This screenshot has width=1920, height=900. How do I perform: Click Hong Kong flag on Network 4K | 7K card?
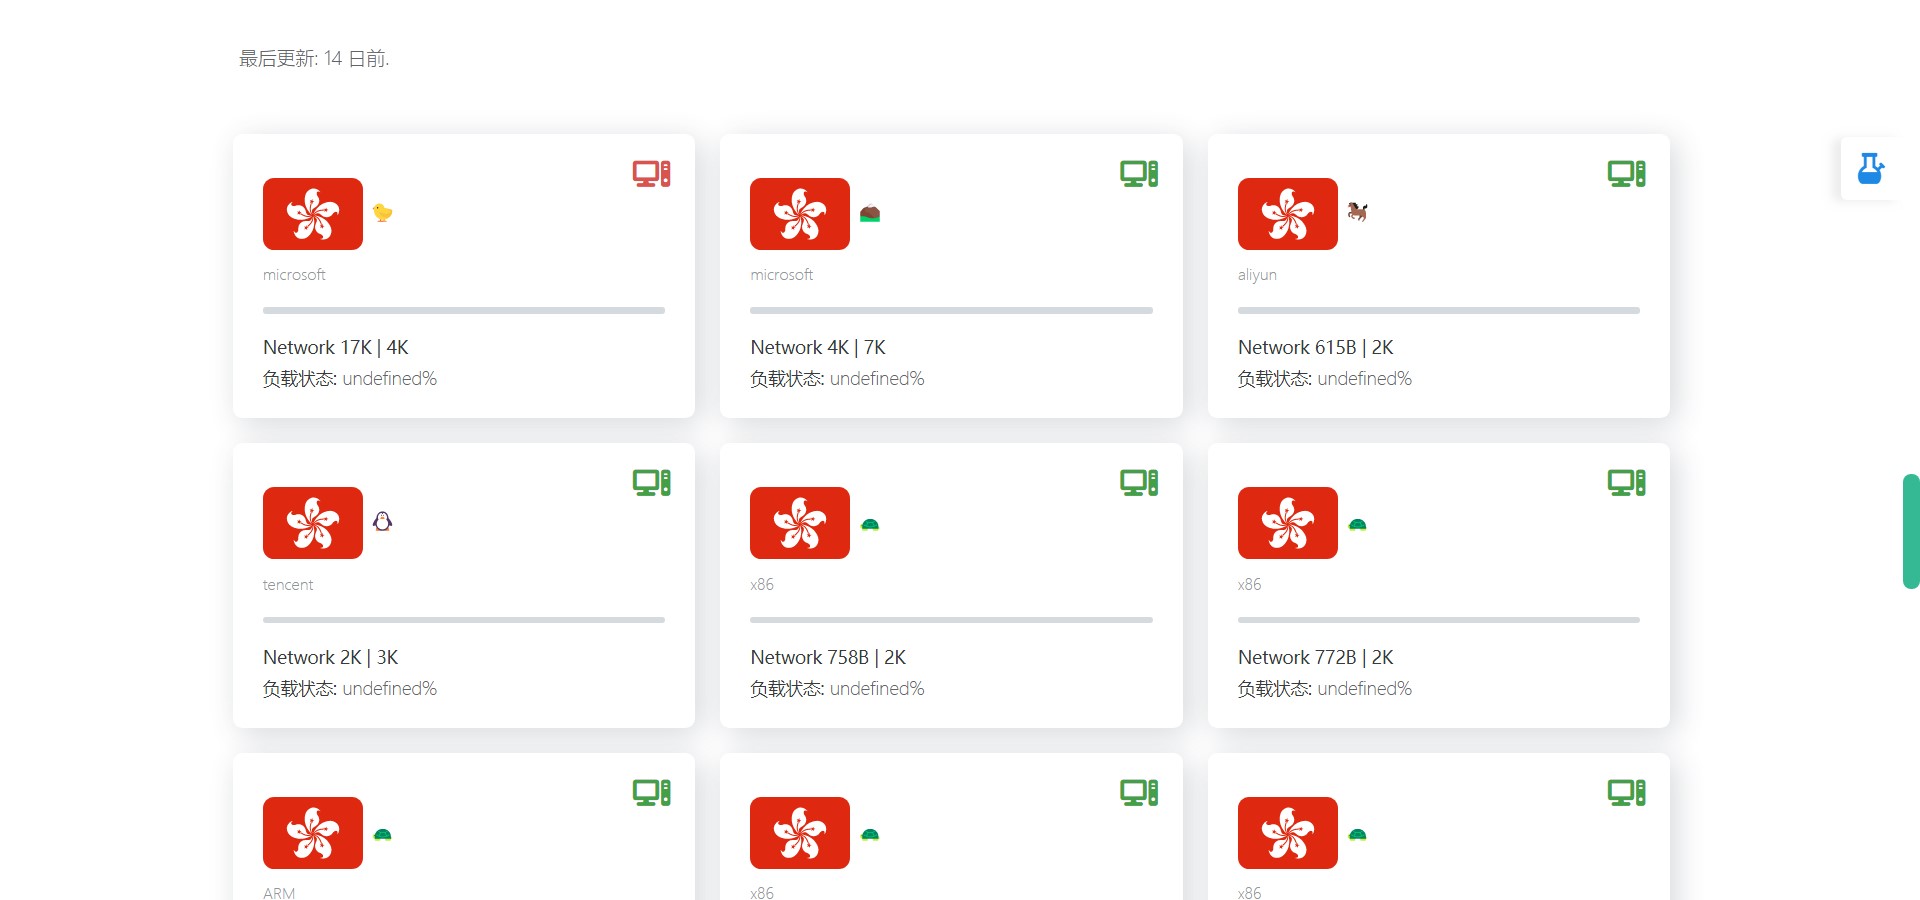pos(800,214)
